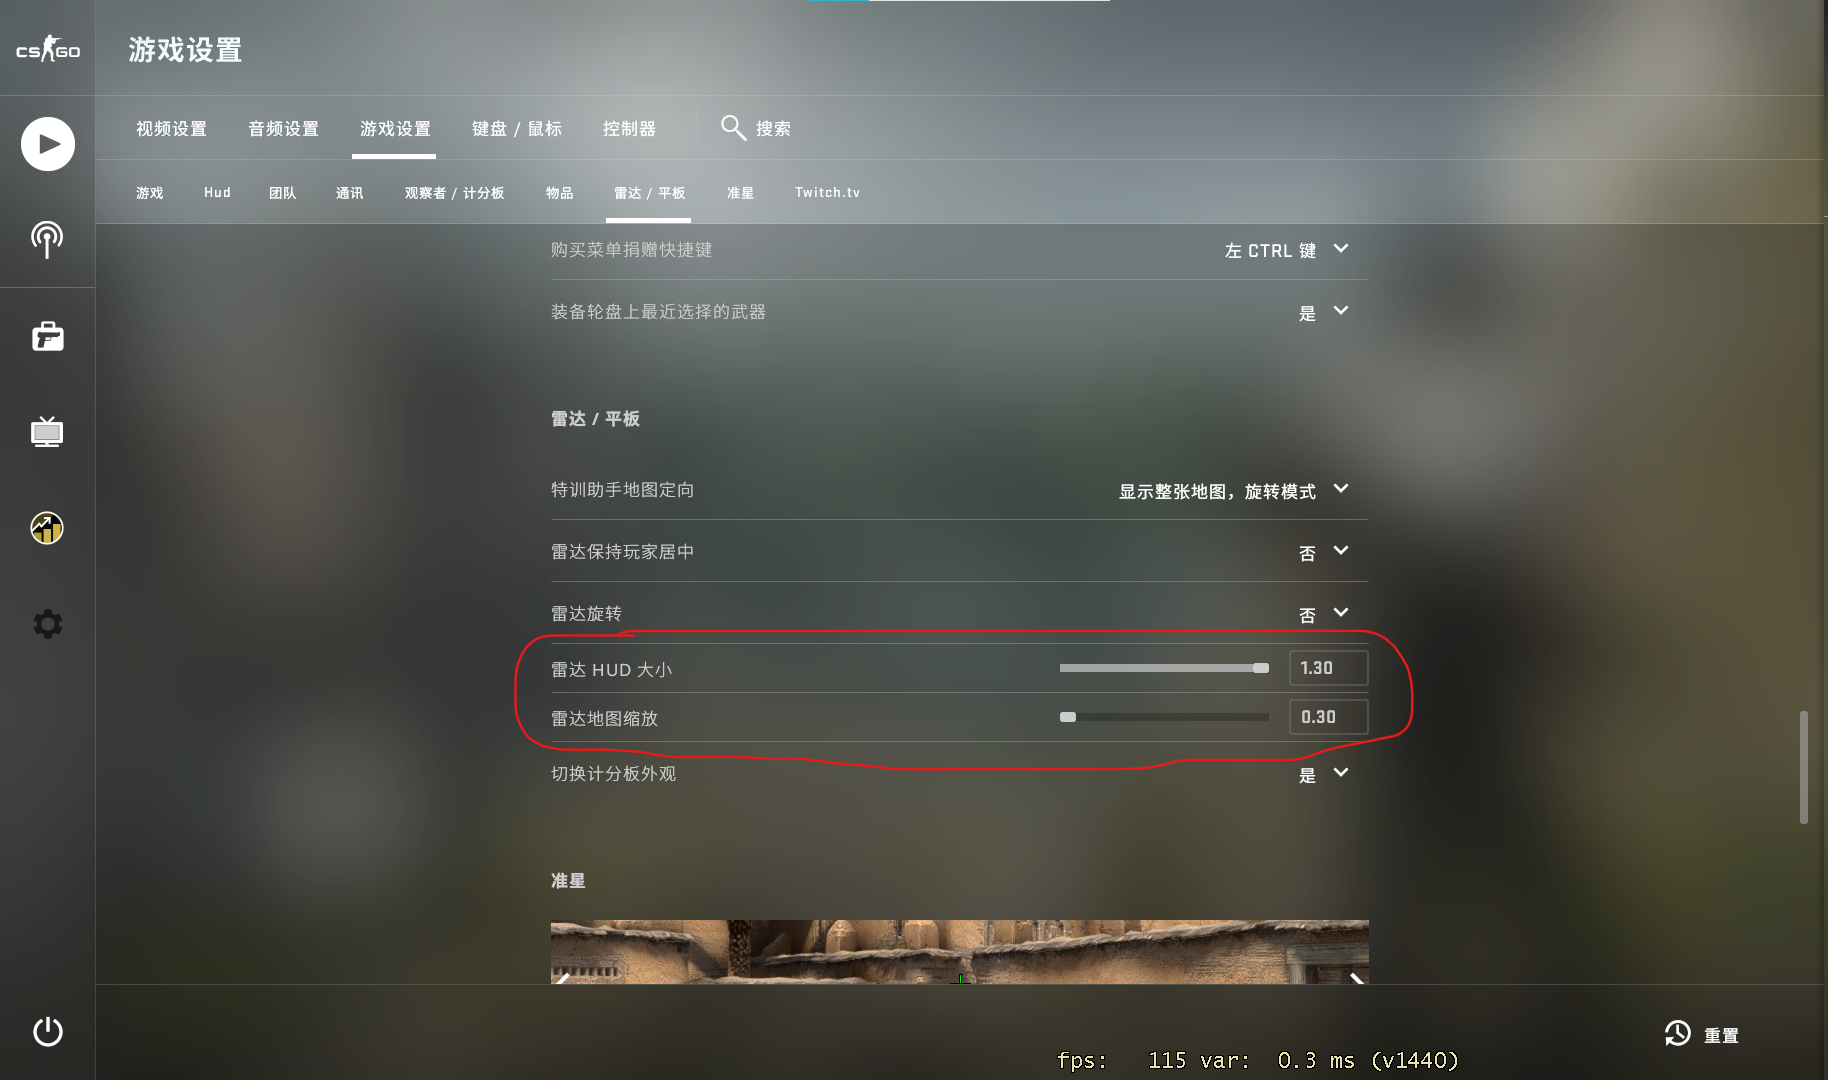This screenshot has height=1080, width=1828.
Task: Click the 重置 reset button
Action: coord(1702,1035)
